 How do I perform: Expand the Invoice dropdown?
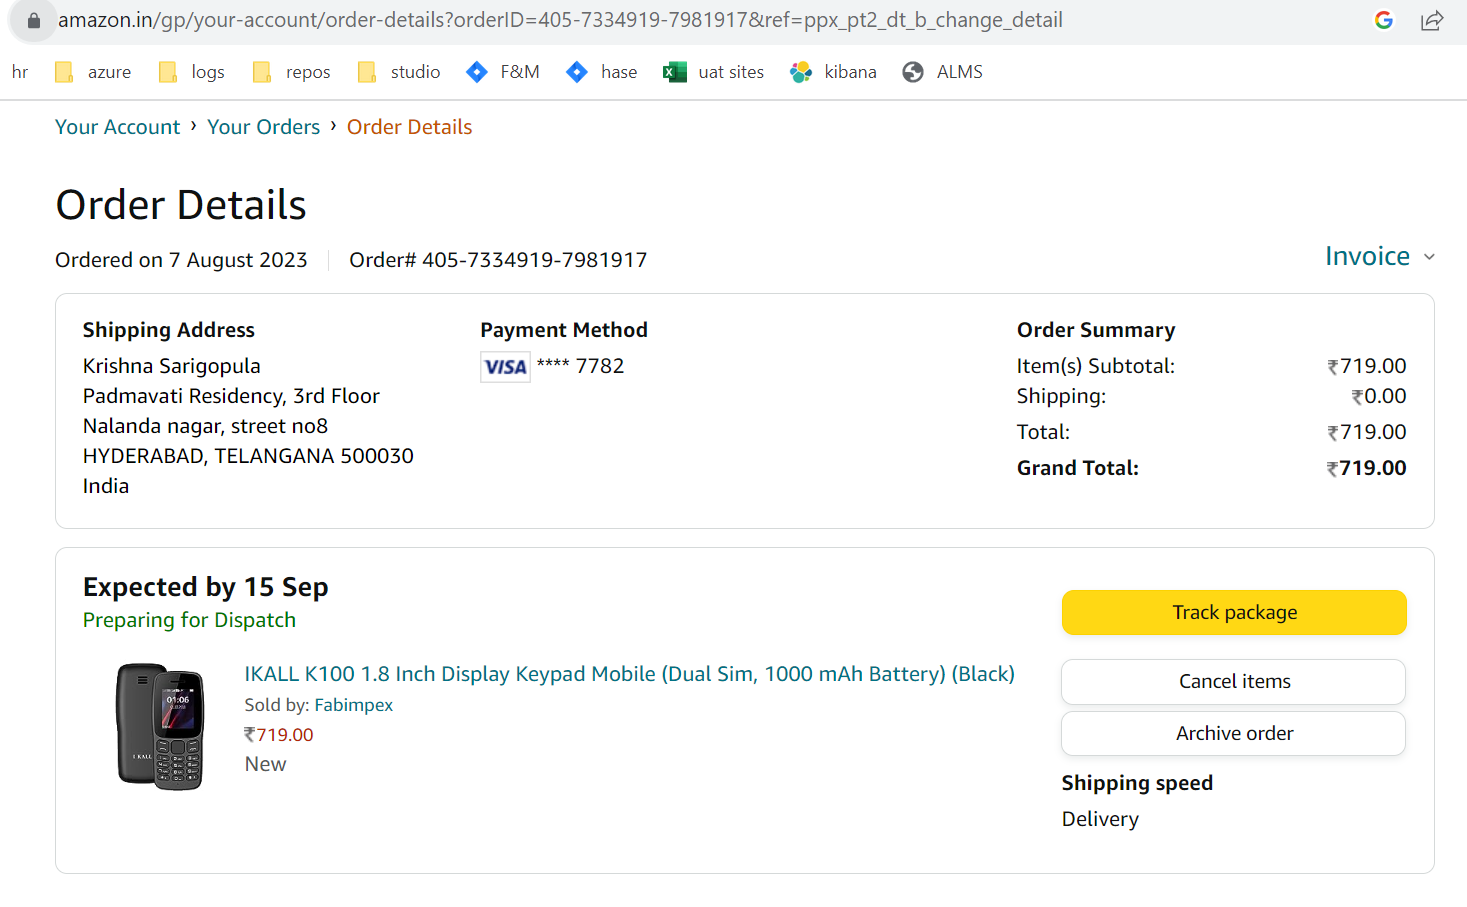pyautogui.click(x=1379, y=257)
